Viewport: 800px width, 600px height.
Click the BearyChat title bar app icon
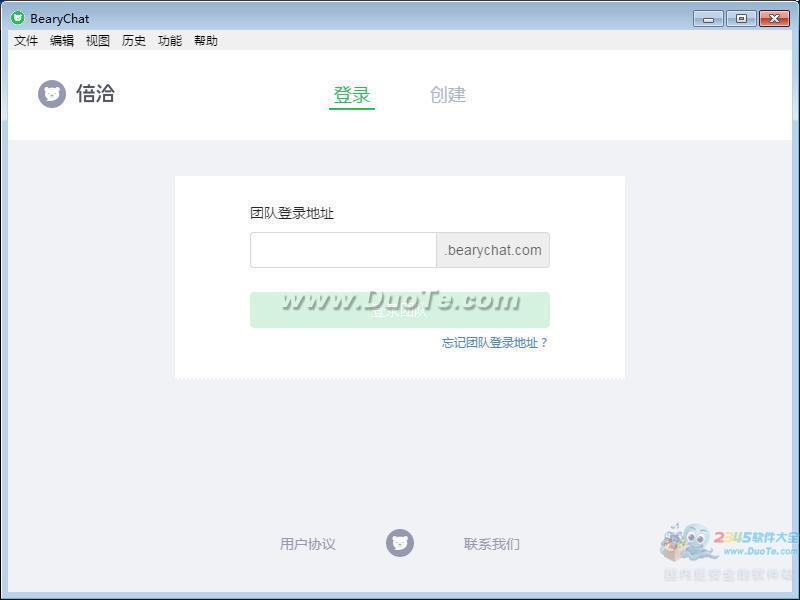tap(18, 18)
